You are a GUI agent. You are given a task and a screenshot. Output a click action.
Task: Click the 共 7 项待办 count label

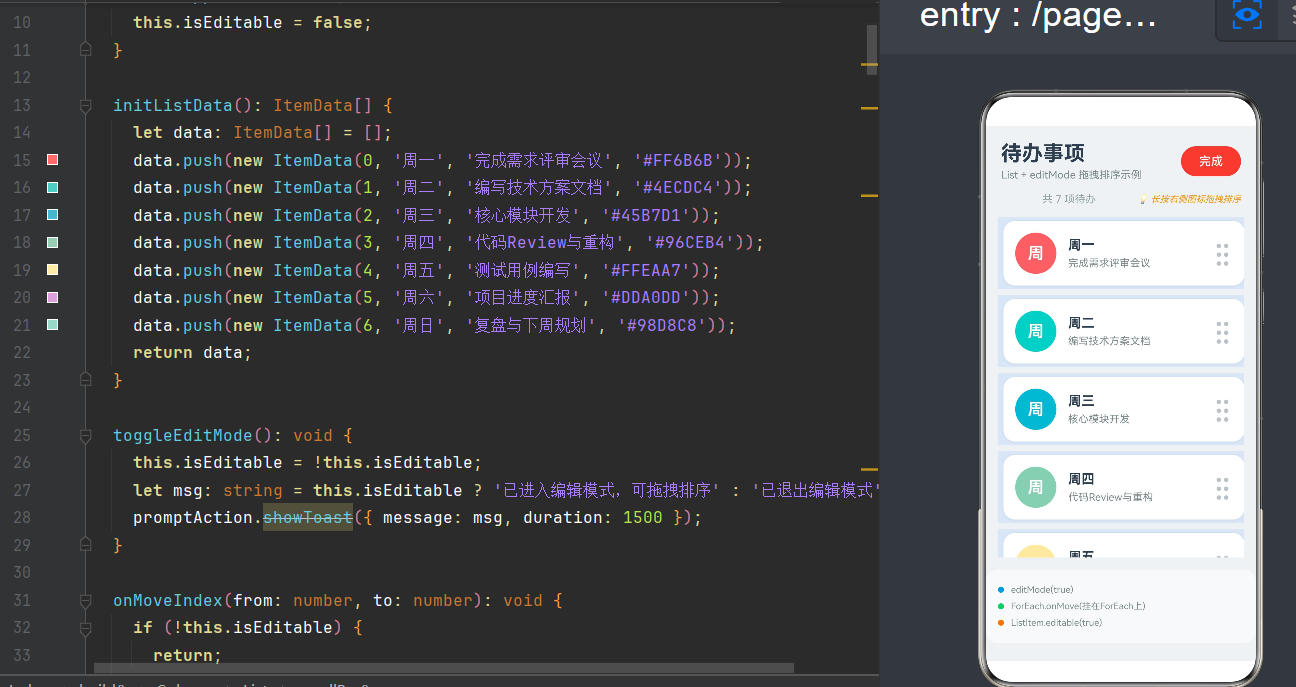1069,199
